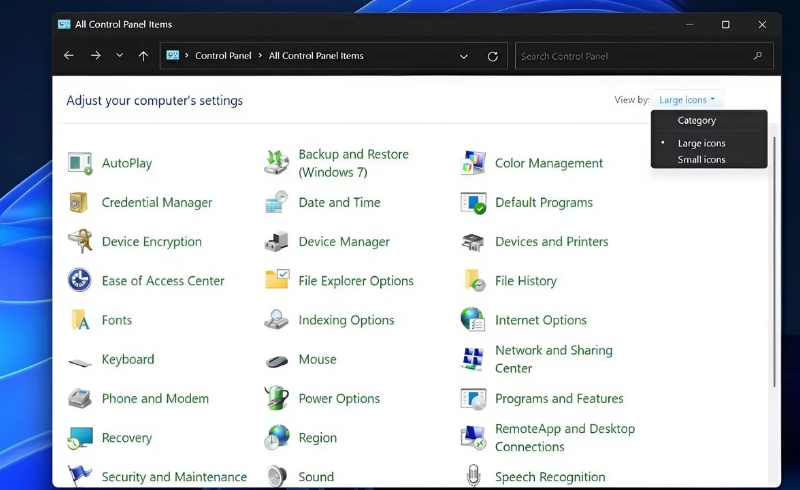
Task: Open the File History text link
Action: pos(526,281)
